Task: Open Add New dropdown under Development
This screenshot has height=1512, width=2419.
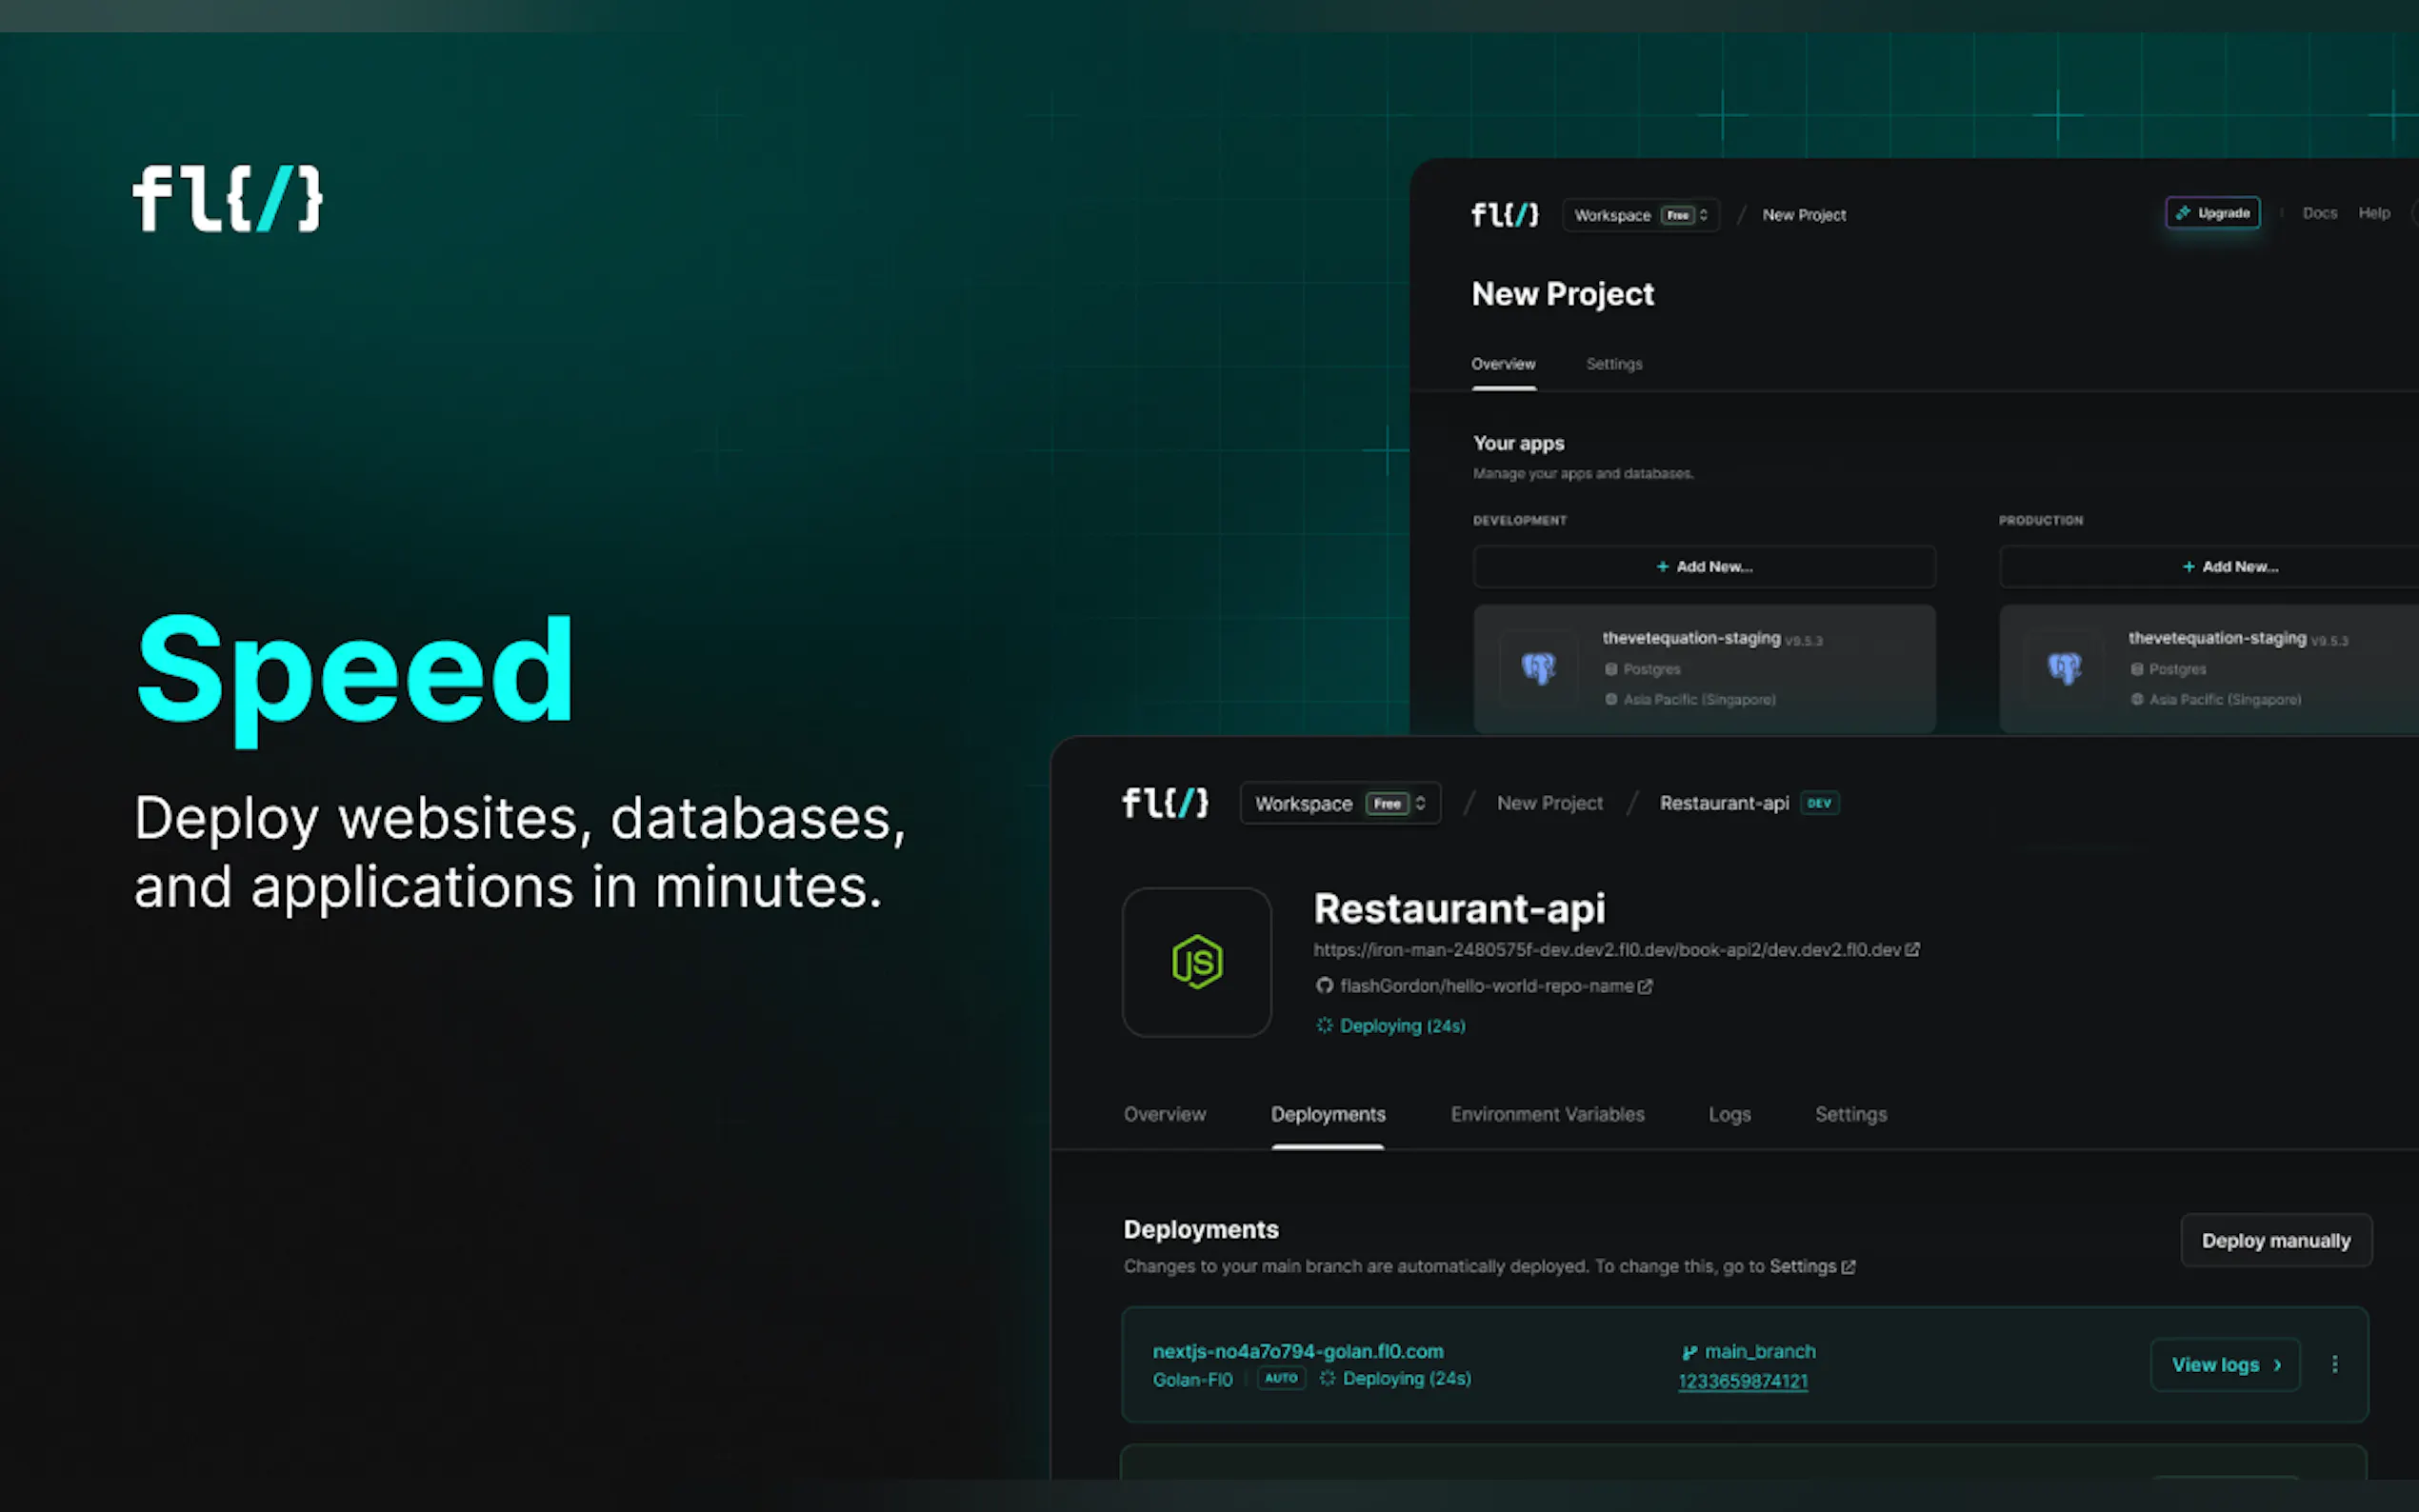Action: click(x=1704, y=567)
